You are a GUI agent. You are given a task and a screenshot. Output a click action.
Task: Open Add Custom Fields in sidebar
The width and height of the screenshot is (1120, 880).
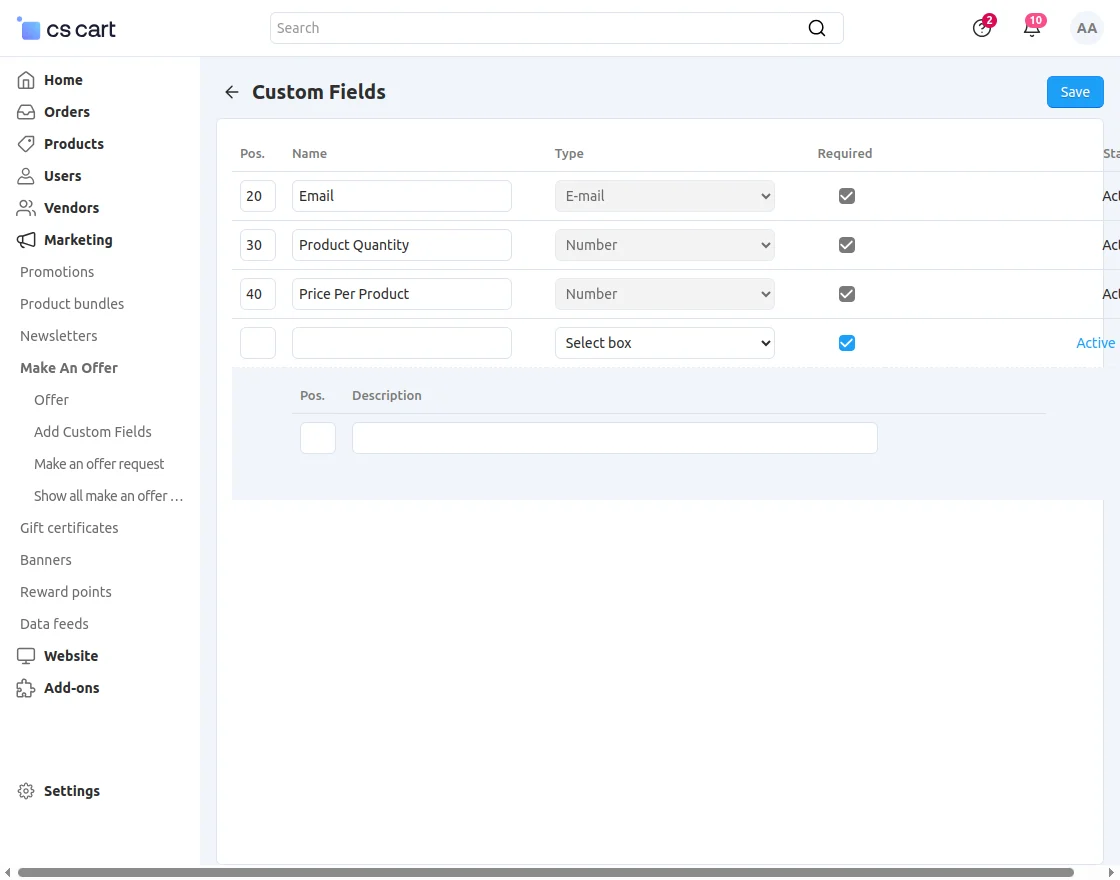[x=93, y=432]
